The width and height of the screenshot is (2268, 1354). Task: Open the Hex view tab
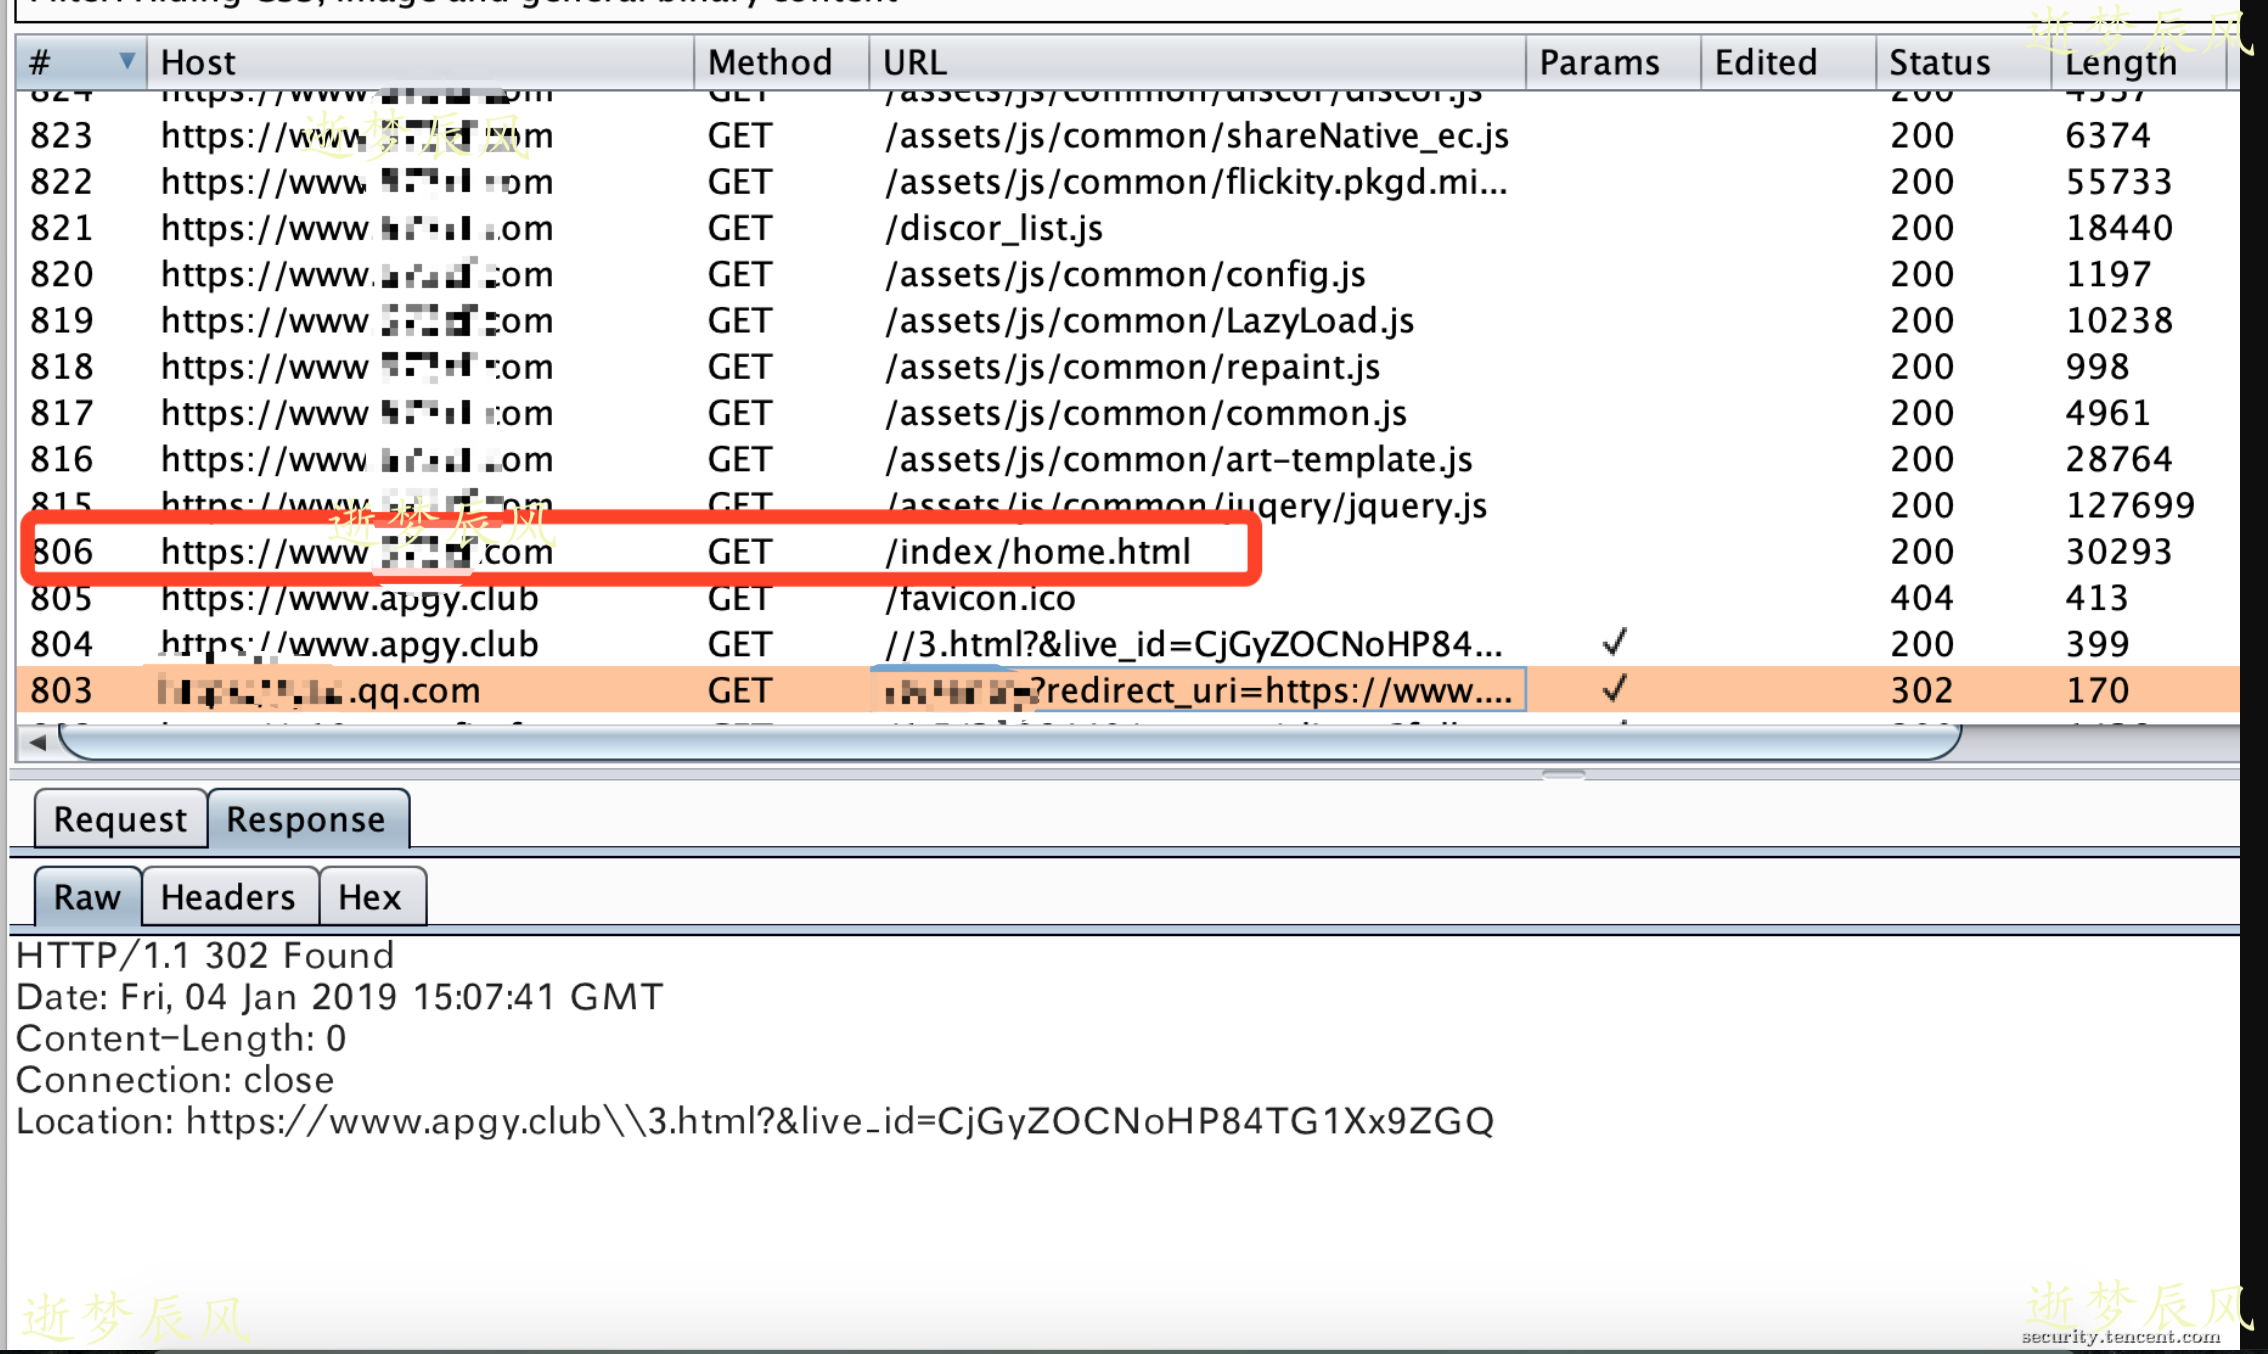pos(369,897)
